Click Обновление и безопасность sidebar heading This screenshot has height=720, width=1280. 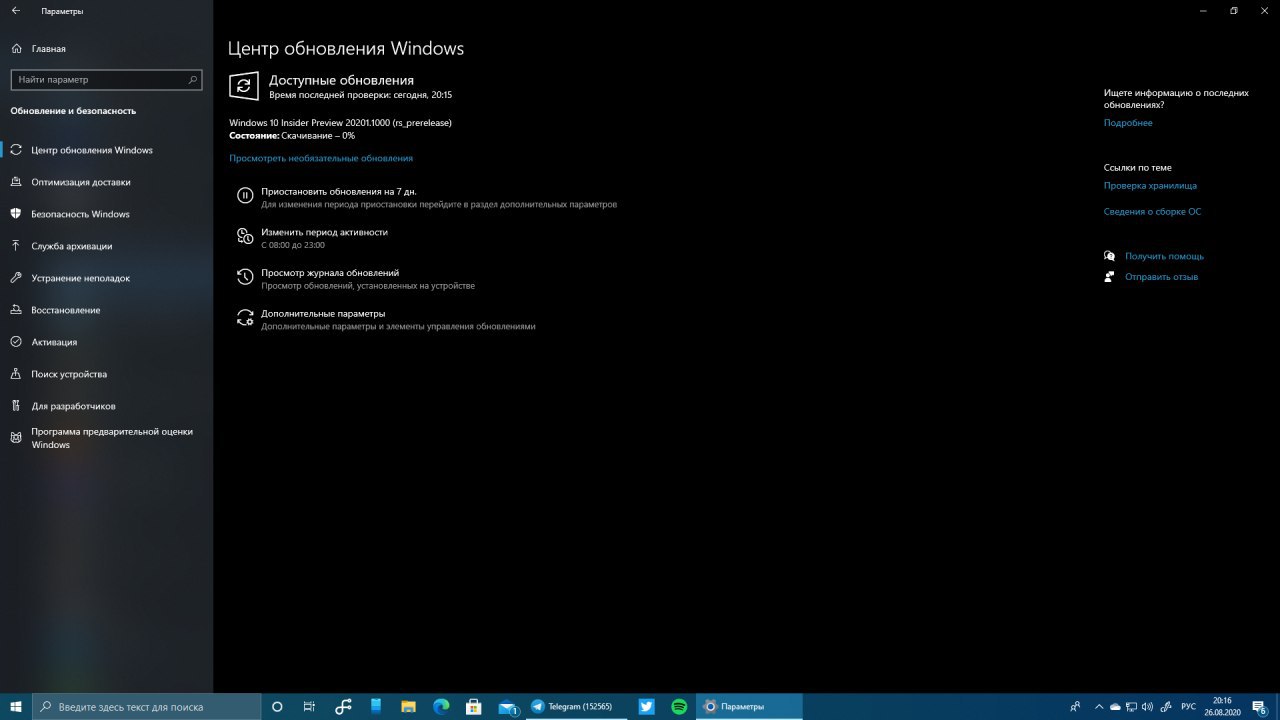pyautogui.click(x=73, y=111)
